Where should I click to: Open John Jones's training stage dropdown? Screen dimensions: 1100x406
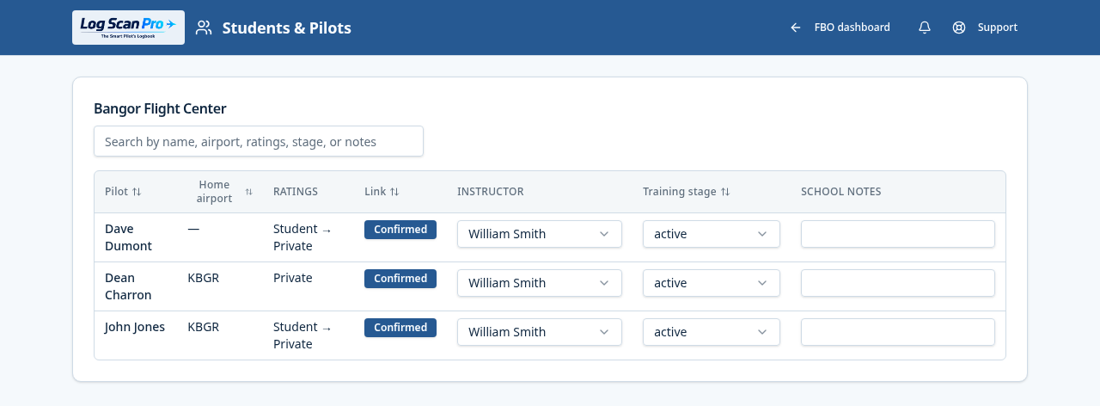711,332
